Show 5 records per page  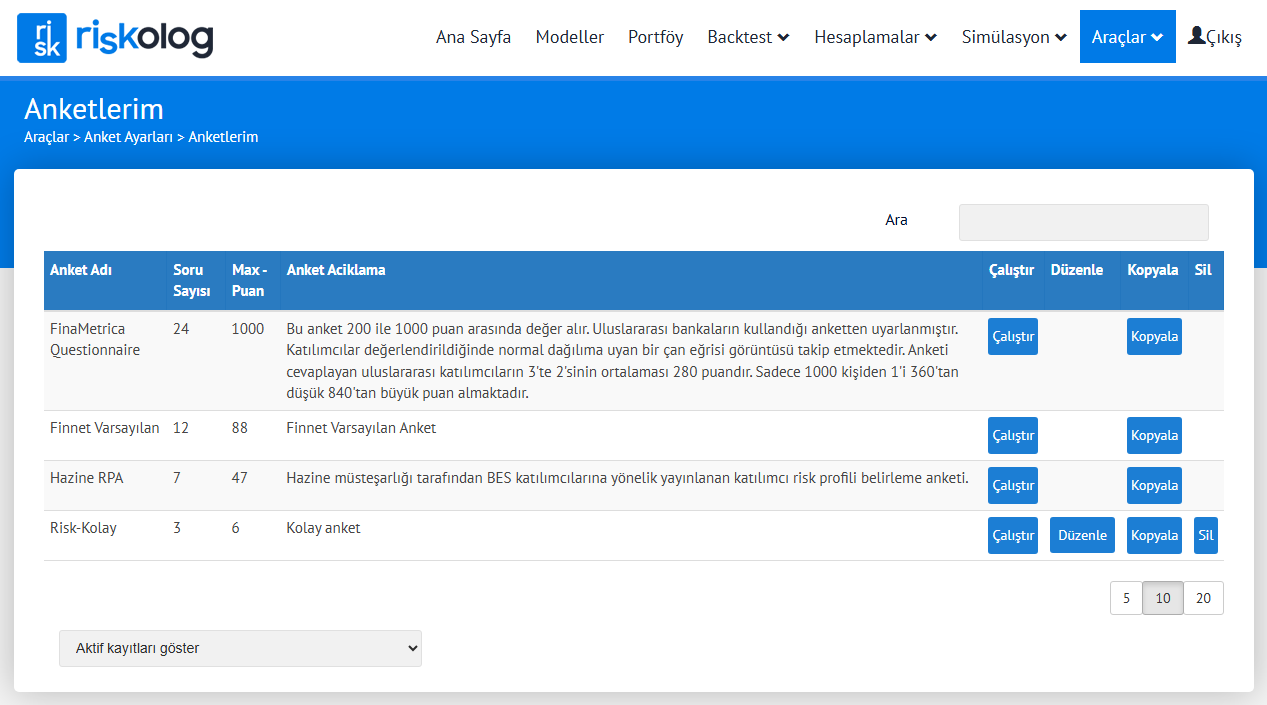click(x=1126, y=598)
